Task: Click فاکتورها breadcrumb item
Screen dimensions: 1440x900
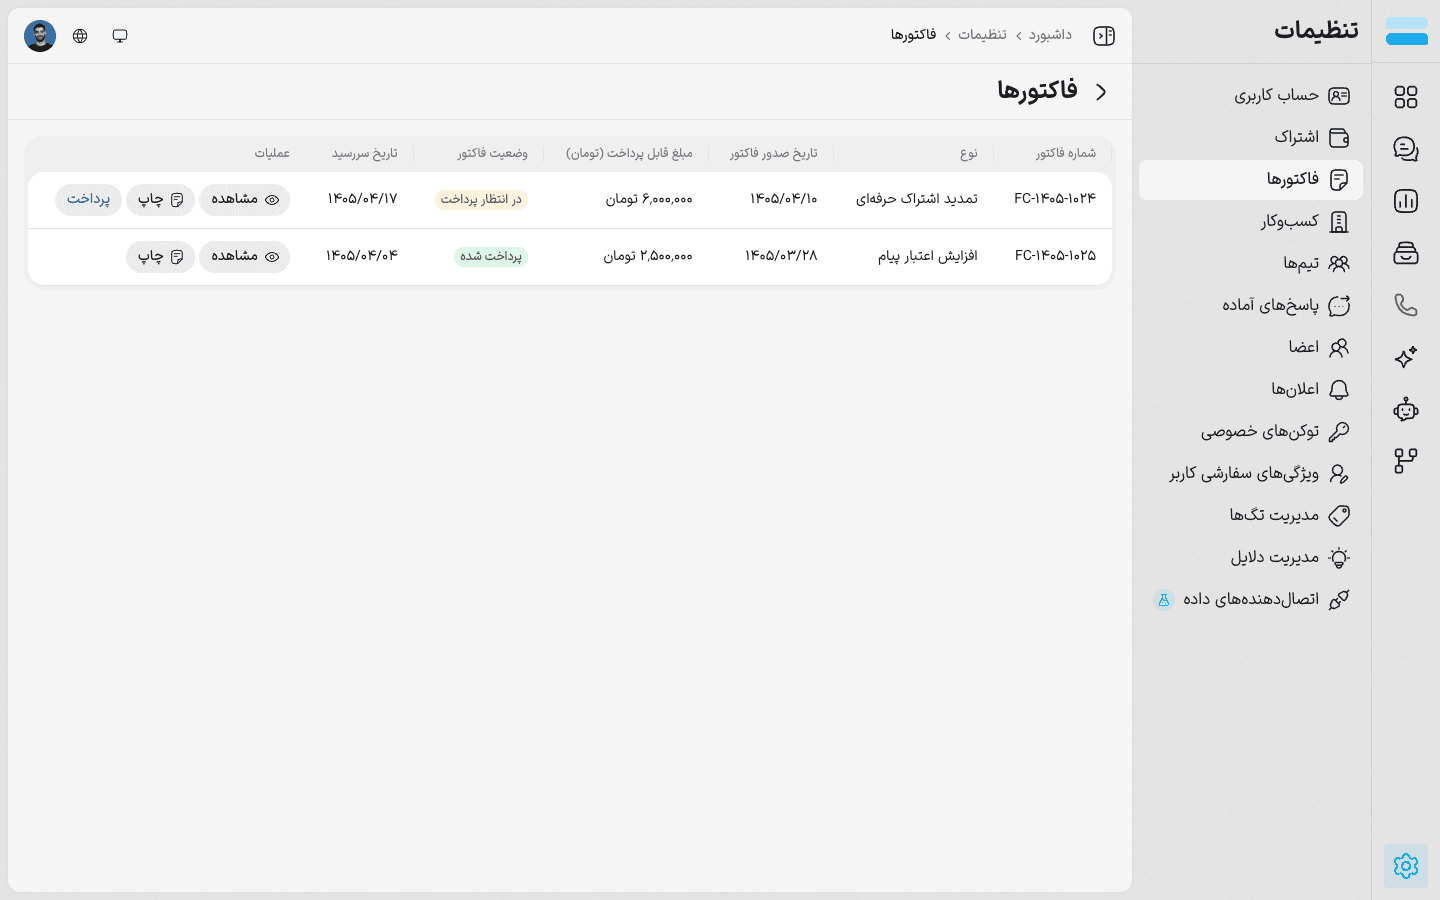Action: point(913,35)
